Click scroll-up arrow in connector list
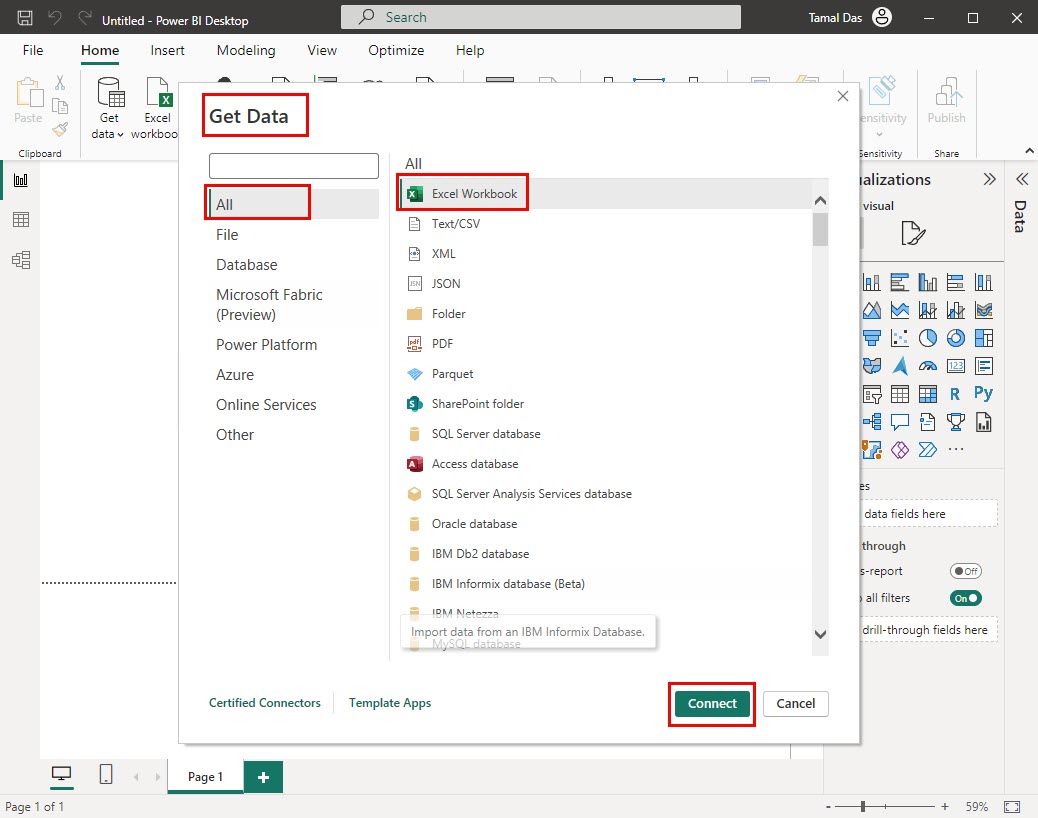 coord(820,201)
